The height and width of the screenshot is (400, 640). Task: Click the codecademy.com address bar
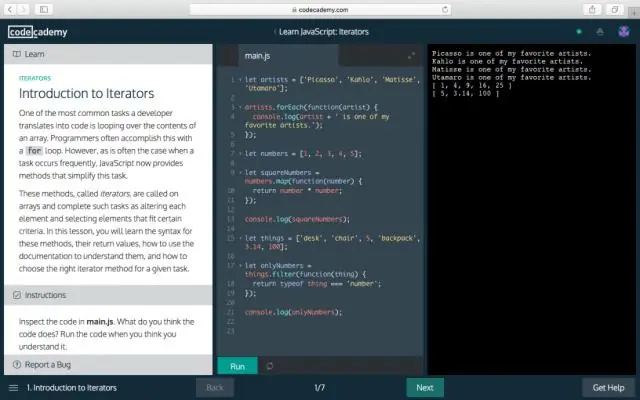[320, 9]
